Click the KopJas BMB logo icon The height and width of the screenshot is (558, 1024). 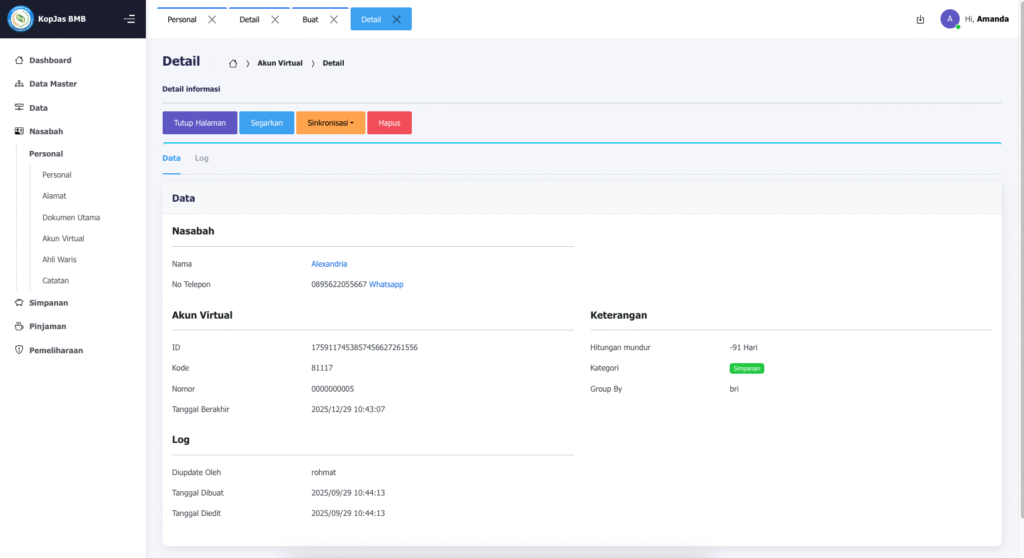coord(21,19)
